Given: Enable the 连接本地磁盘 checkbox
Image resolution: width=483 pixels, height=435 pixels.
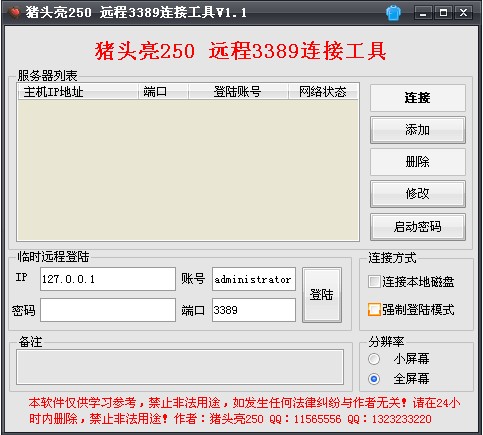Looking at the screenshot, I should (374, 282).
